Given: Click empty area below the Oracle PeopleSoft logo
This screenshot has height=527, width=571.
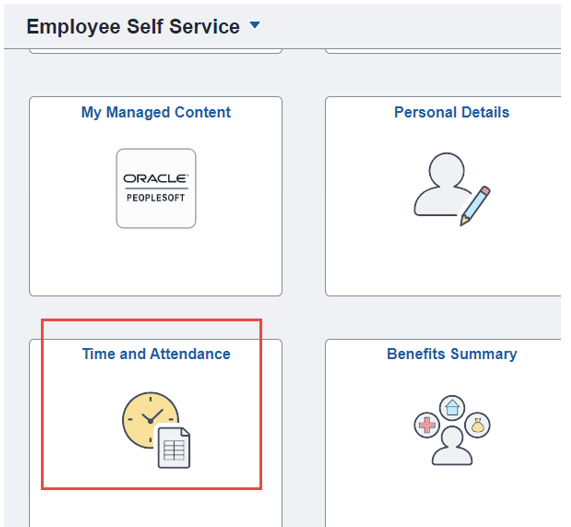Looking at the screenshot, I should tap(156, 262).
